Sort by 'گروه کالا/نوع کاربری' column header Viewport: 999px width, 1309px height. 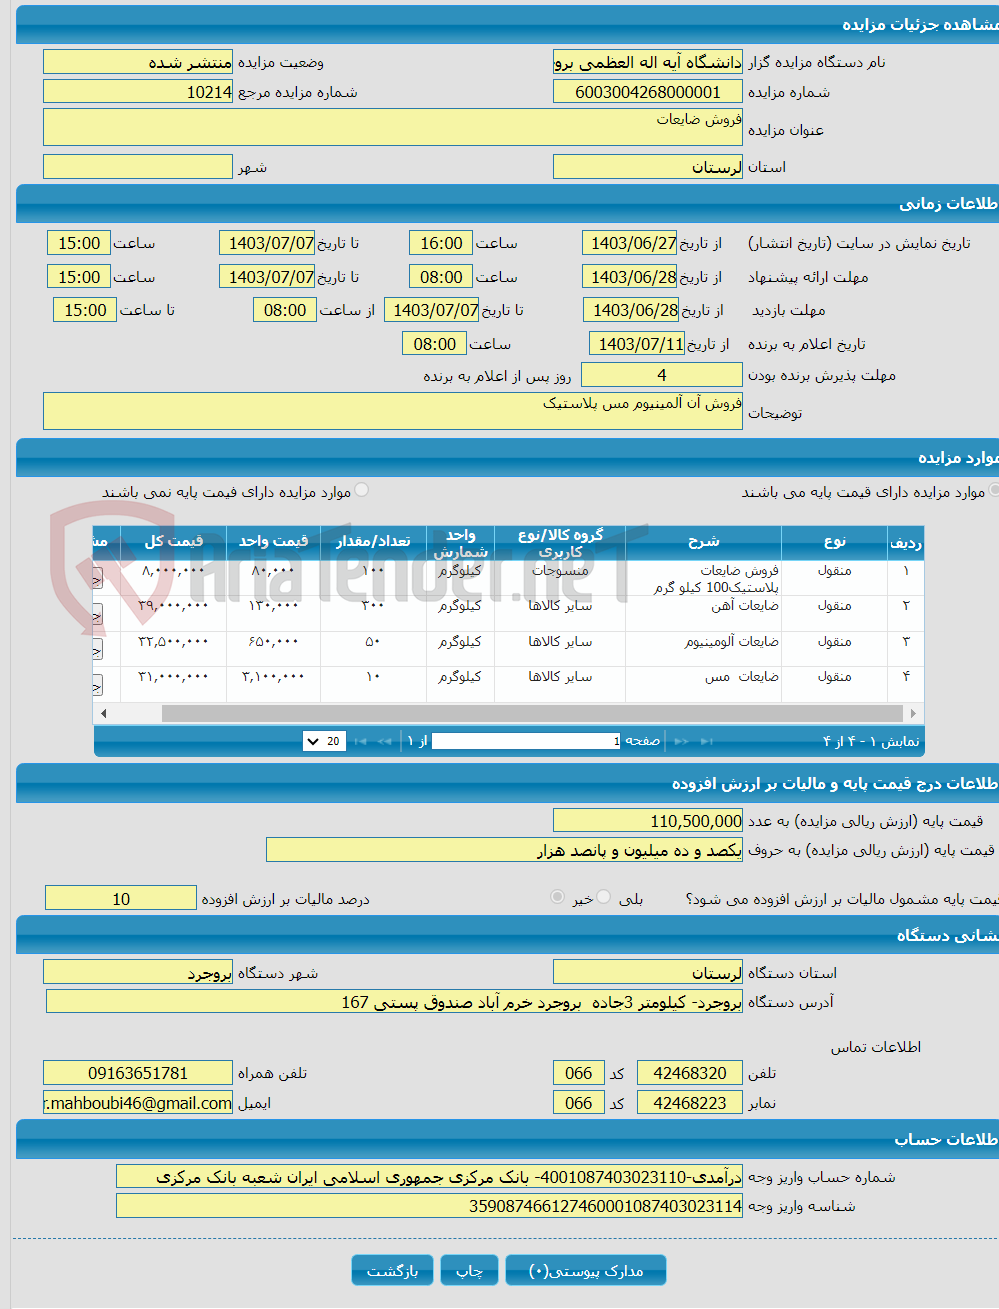point(560,542)
